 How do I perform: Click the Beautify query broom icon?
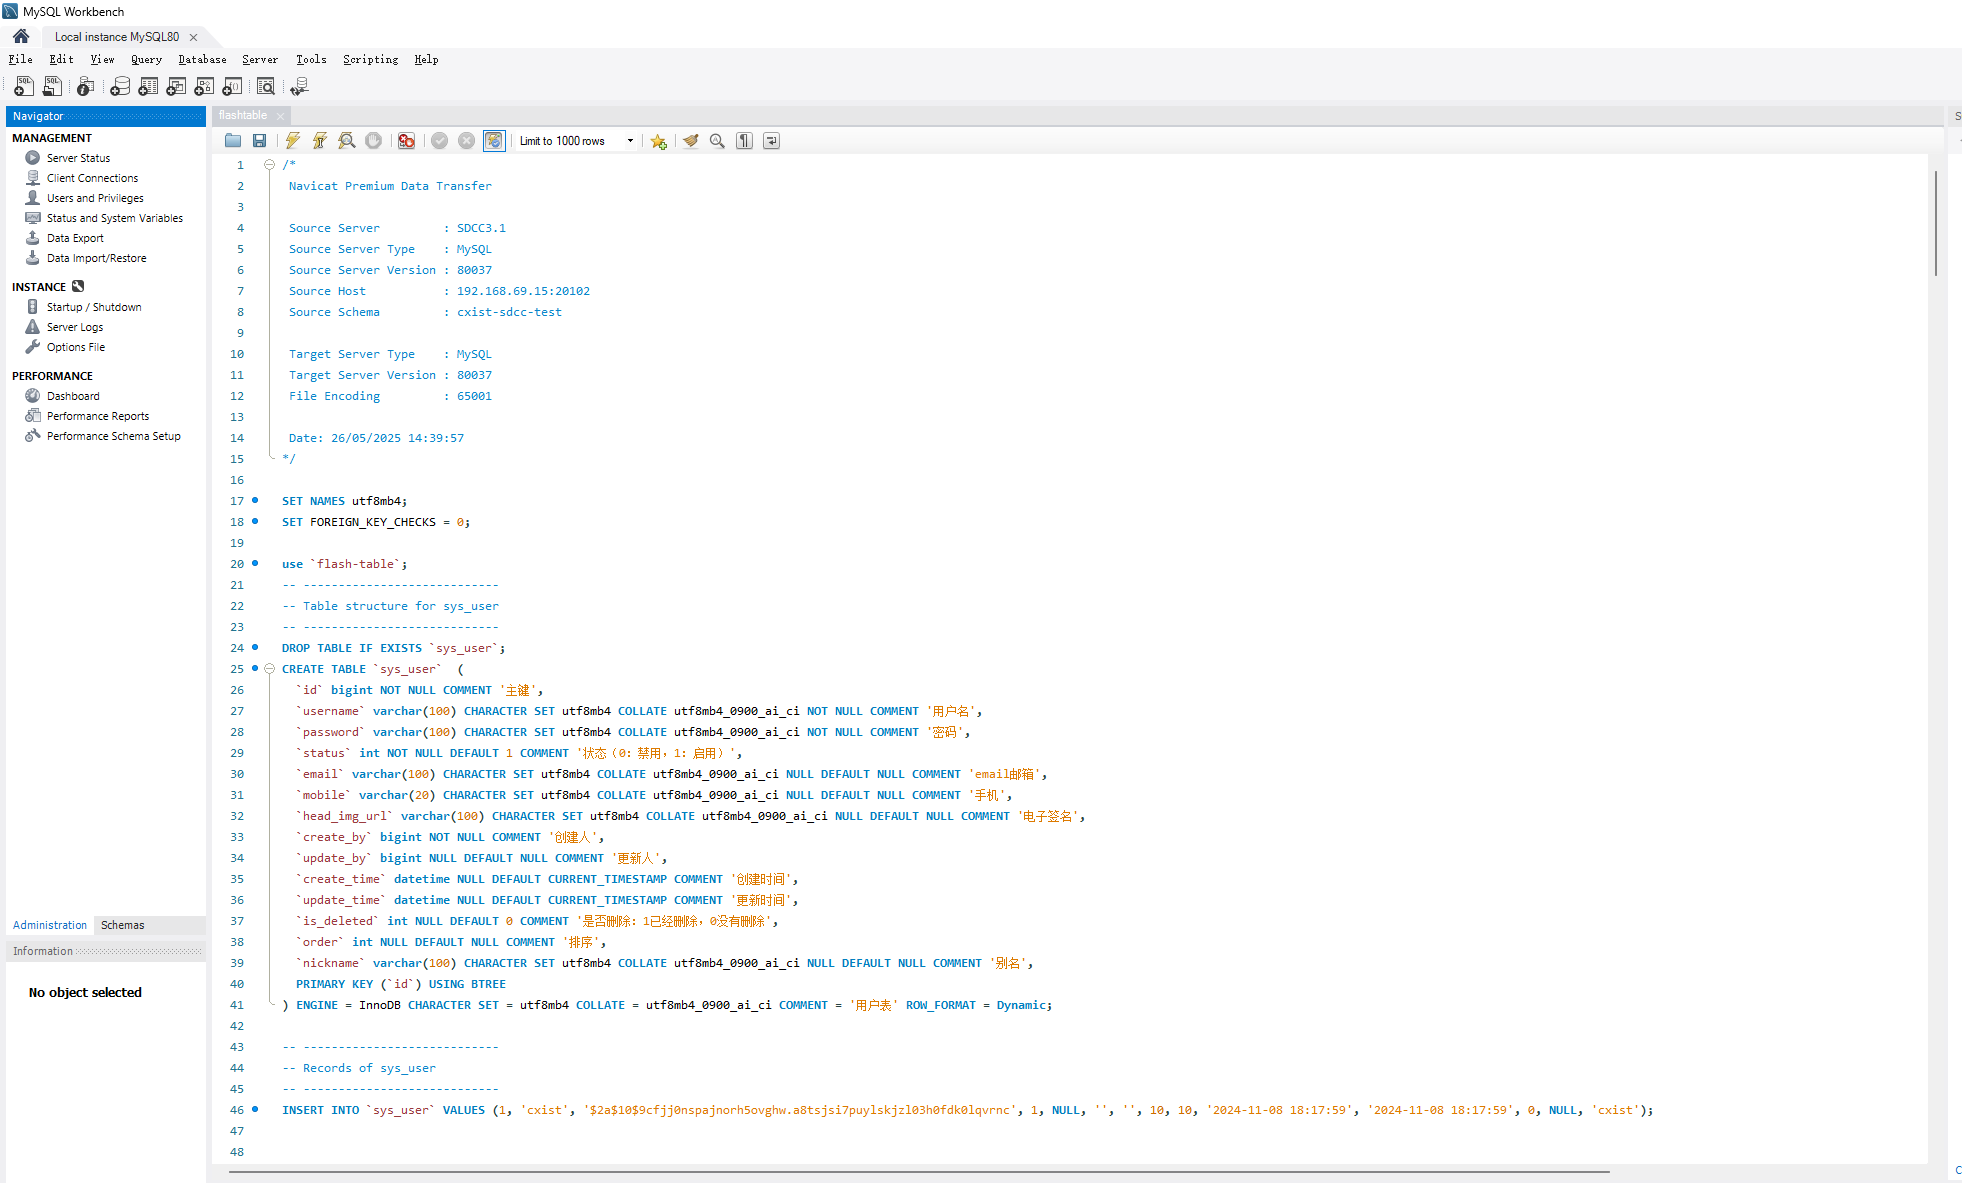[x=690, y=141]
